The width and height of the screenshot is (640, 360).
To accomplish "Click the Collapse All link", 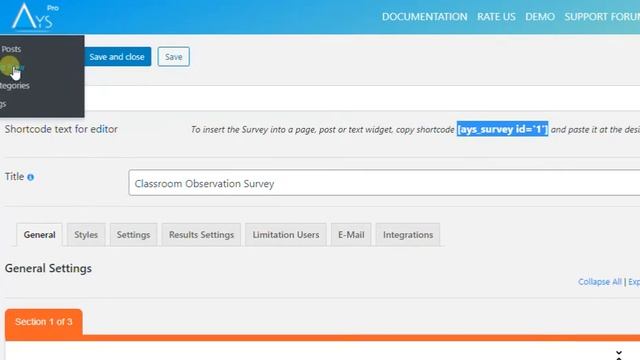I will click(x=600, y=282).
